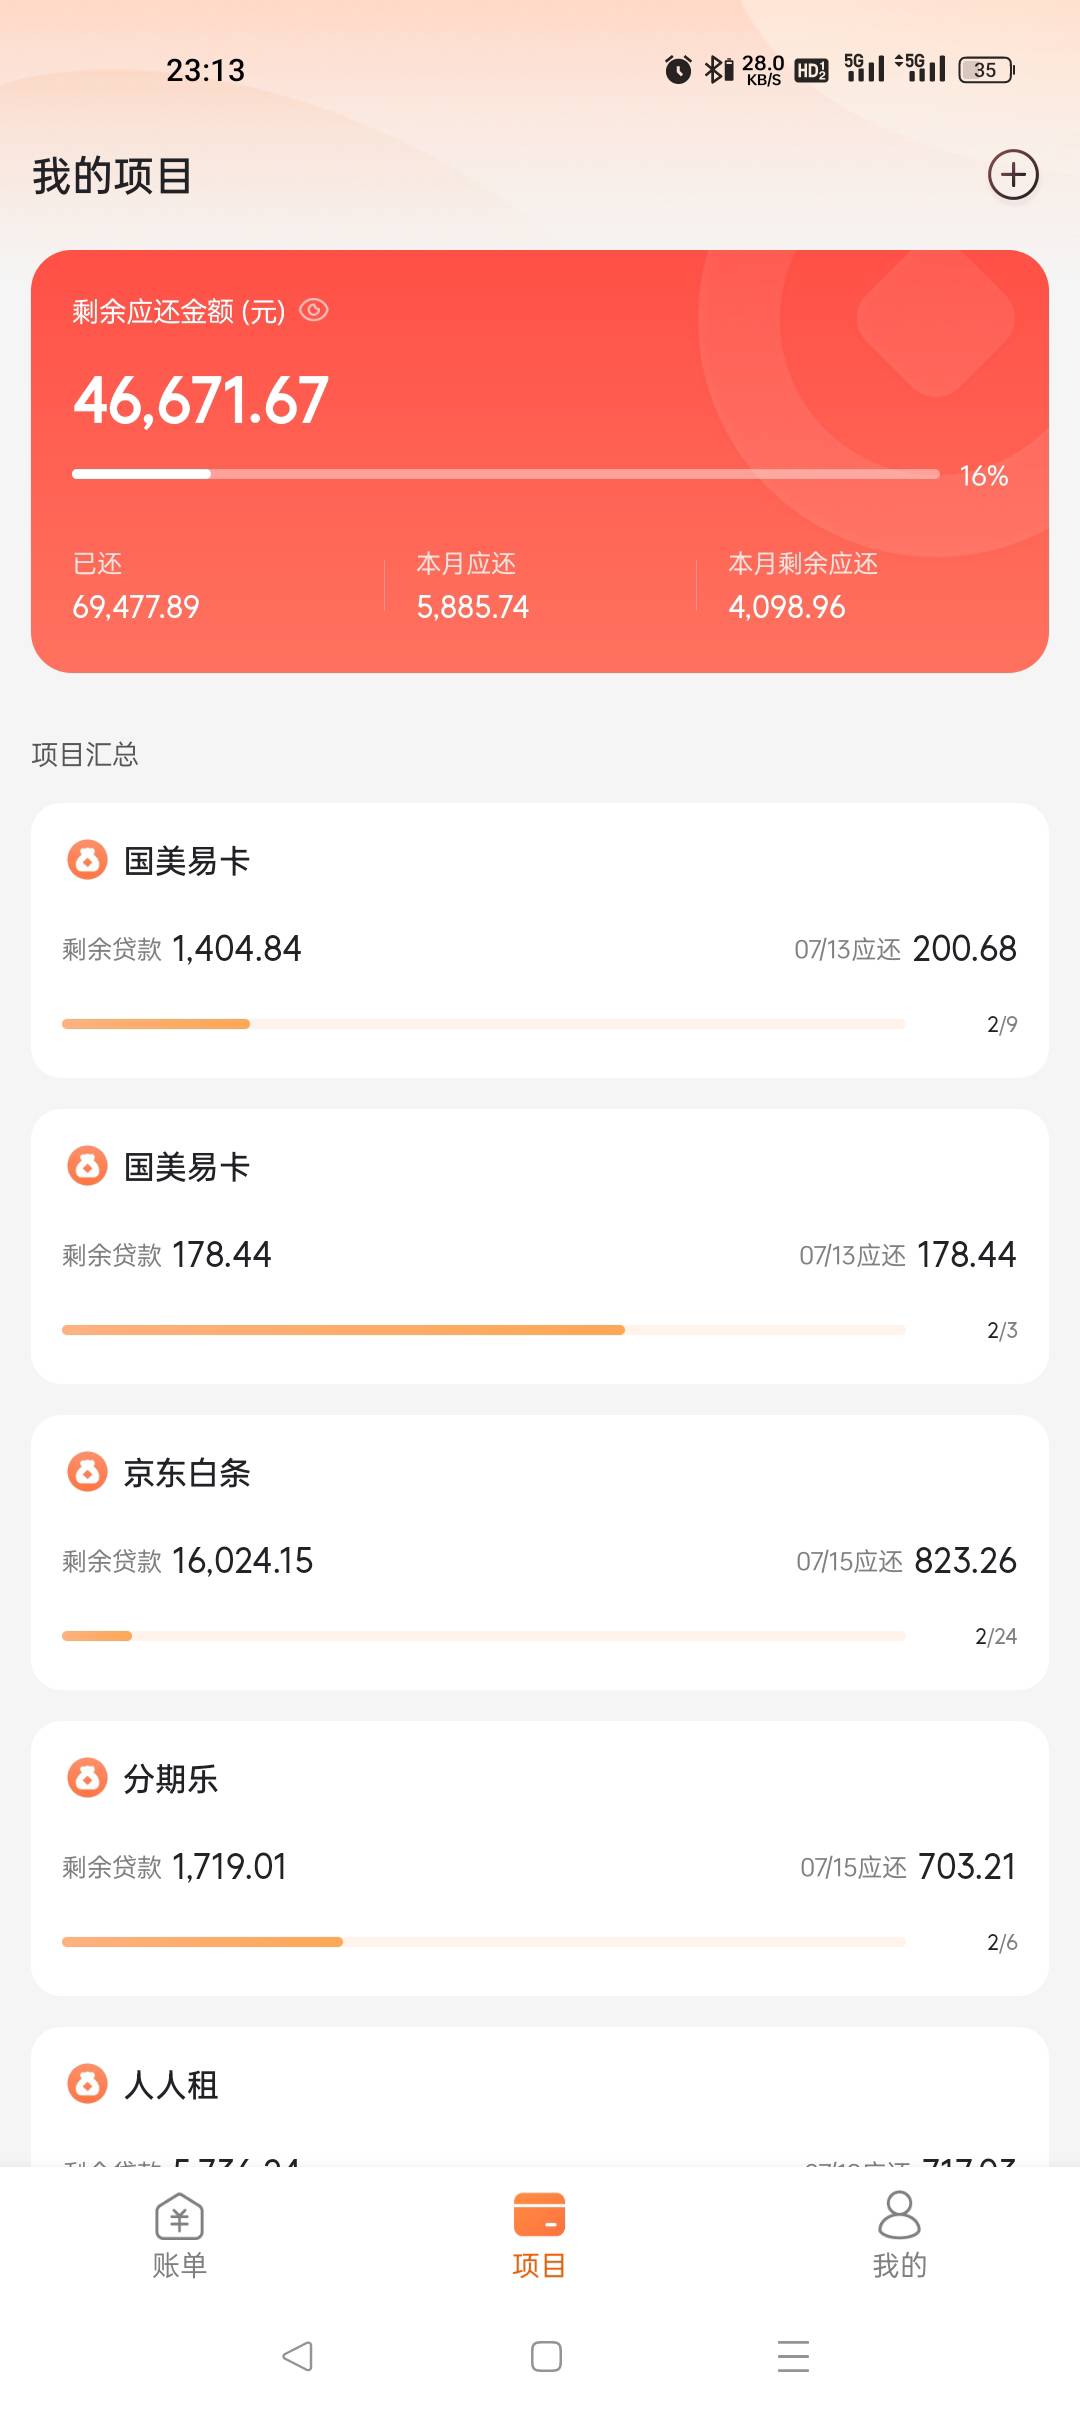Open the 账单 bills tab

(x=180, y=2237)
